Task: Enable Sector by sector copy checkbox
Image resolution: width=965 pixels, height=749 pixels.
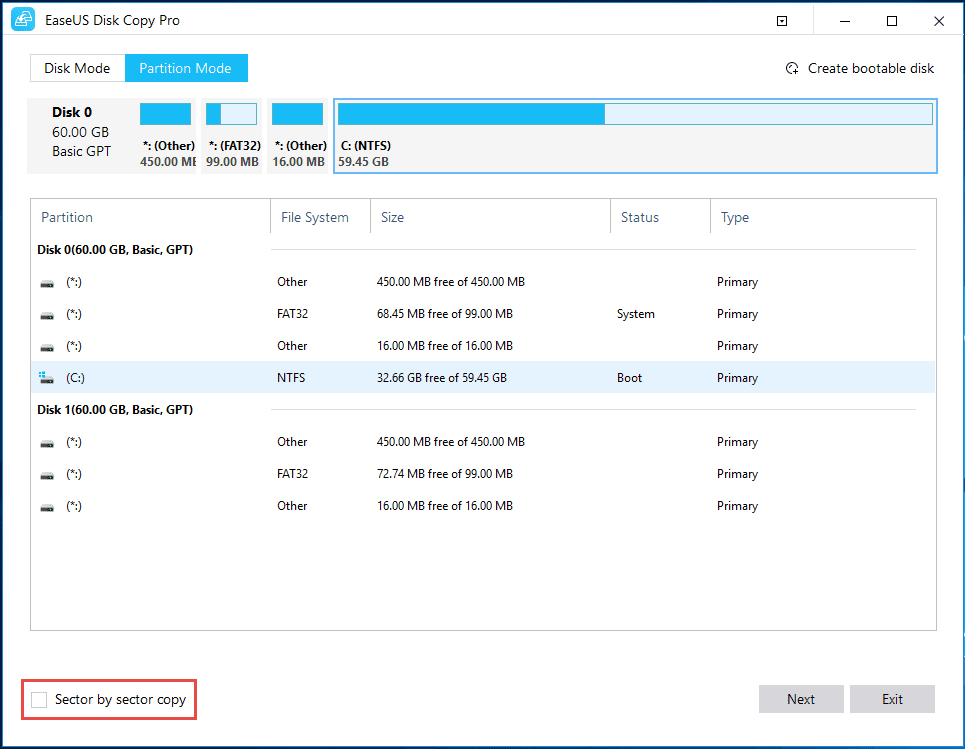Action: pos(39,700)
